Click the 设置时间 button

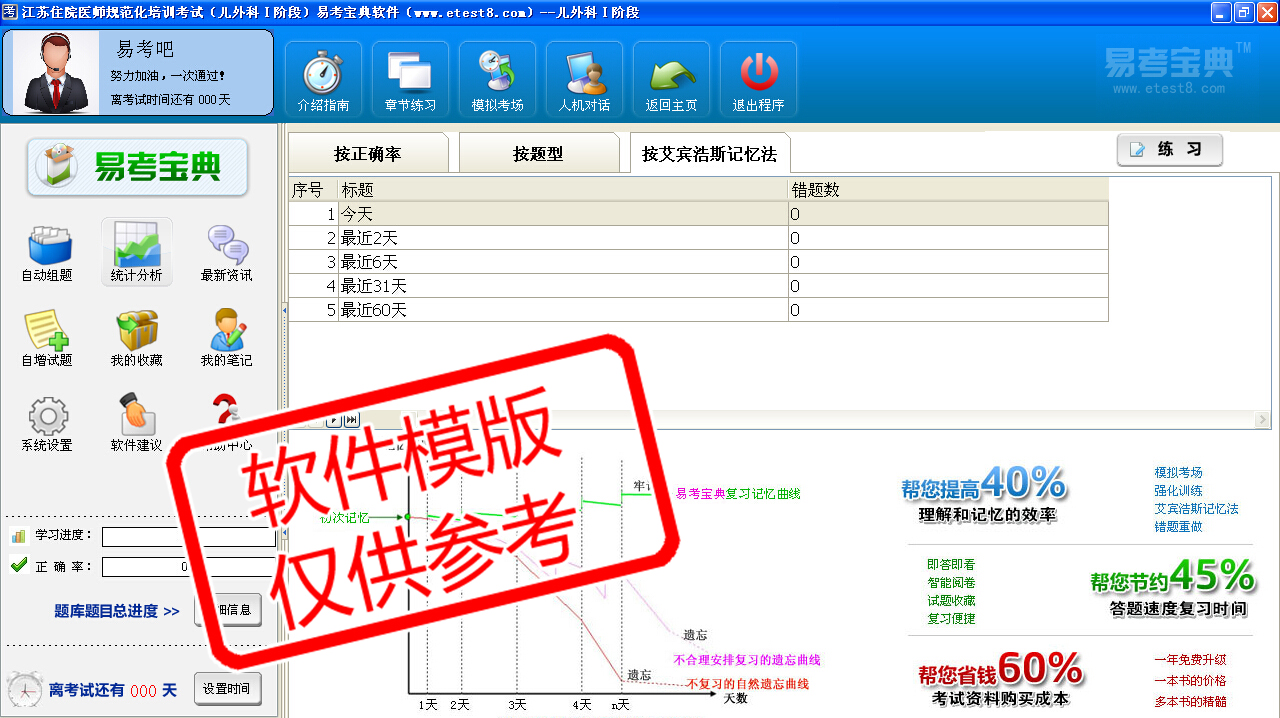coord(227,689)
